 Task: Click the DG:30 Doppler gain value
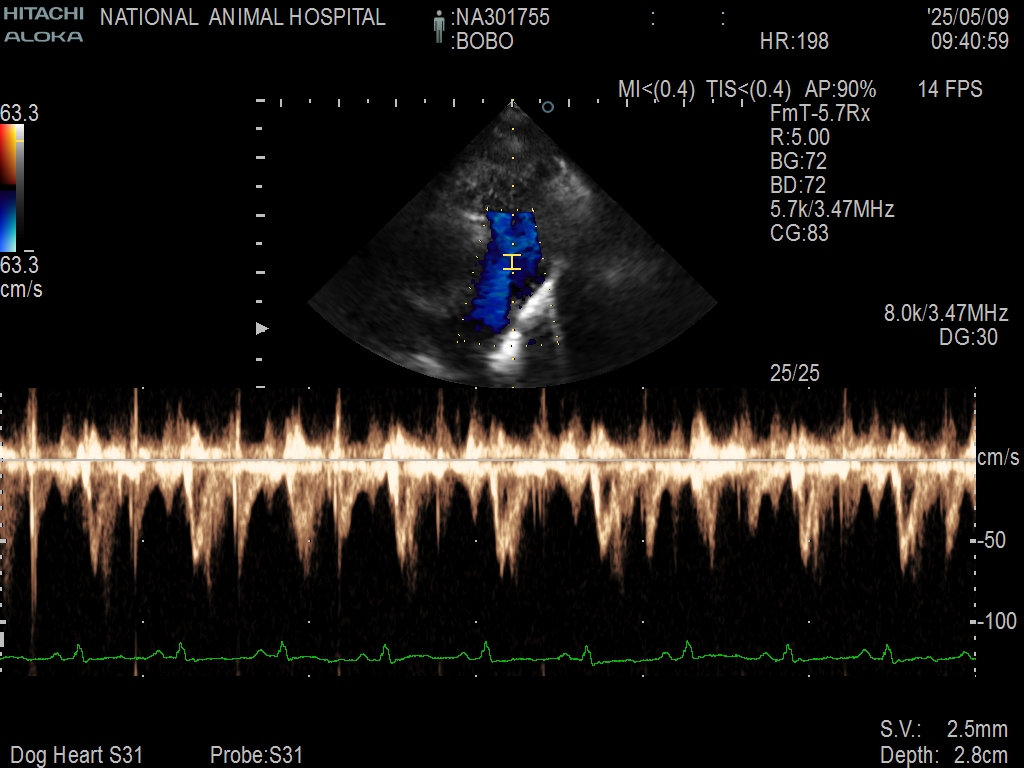[x=968, y=338]
